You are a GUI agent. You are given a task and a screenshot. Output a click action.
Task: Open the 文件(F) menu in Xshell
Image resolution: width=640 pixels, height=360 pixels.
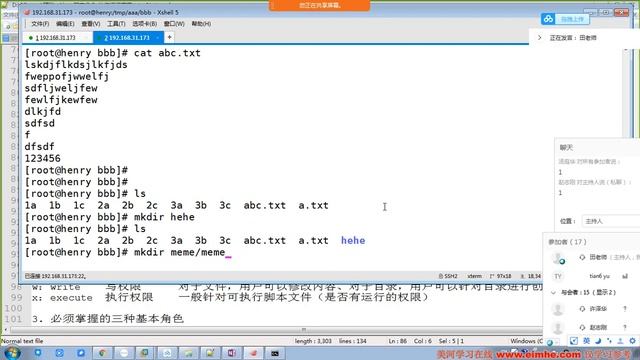pos(40,24)
